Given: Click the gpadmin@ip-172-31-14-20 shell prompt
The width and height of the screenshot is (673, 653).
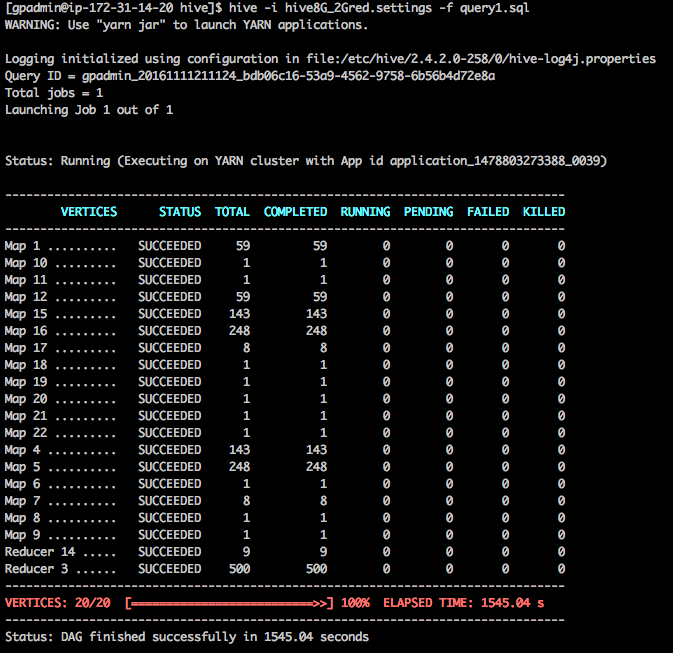Looking at the screenshot, I should pyautogui.click(x=114, y=8).
